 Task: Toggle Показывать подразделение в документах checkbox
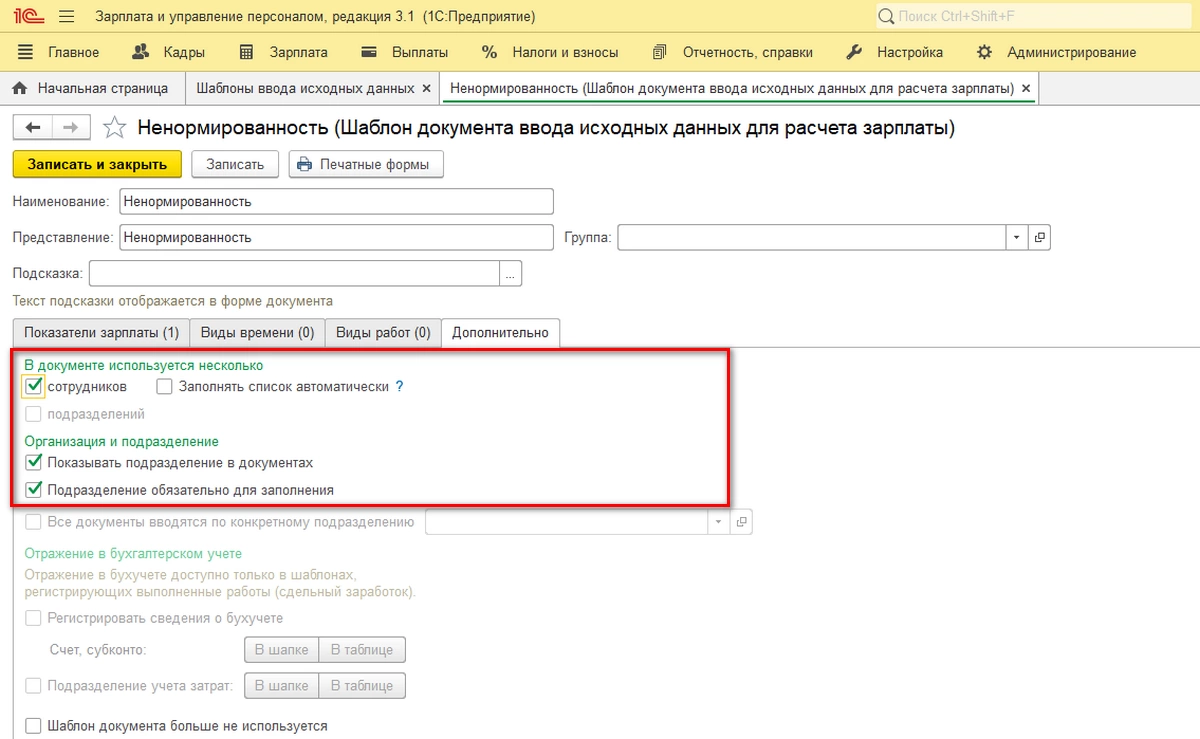(x=34, y=463)
